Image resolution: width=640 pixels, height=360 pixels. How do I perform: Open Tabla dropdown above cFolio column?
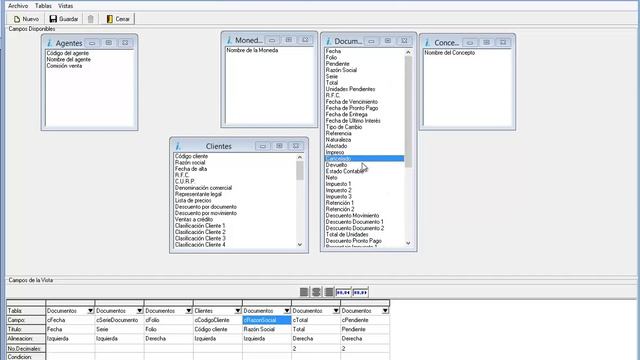click(189, 311)
